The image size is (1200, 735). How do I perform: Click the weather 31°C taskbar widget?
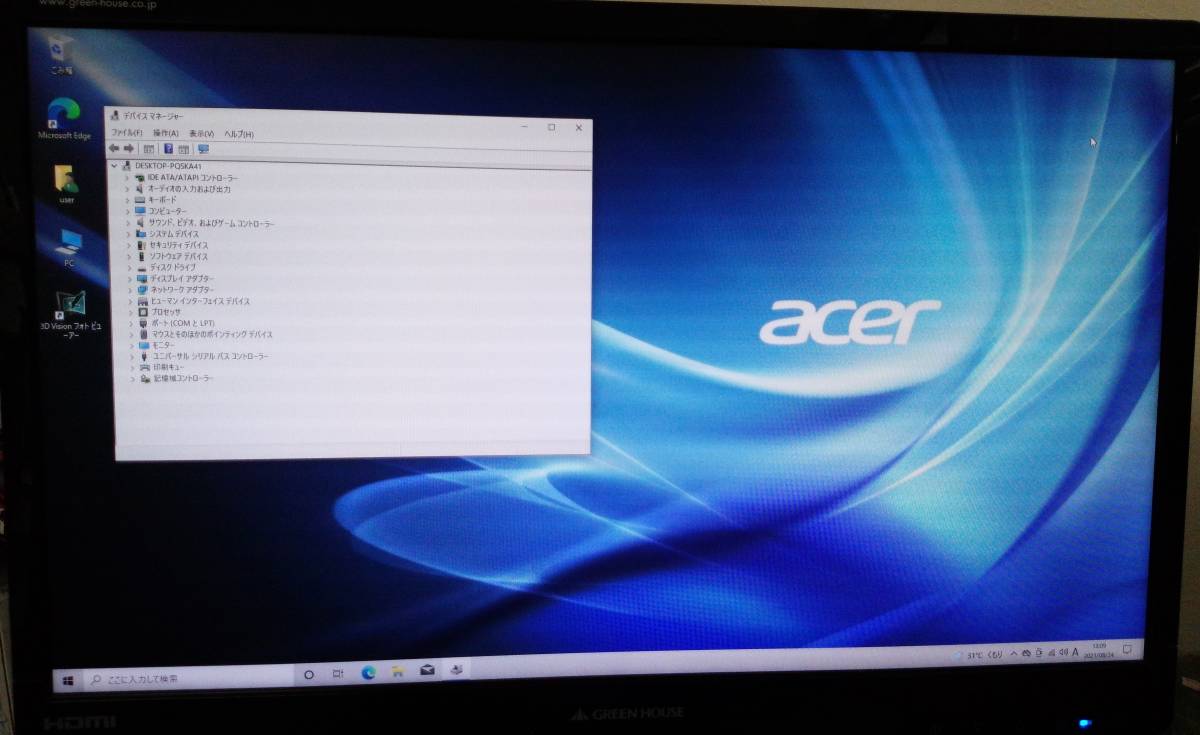coord(978,655)
